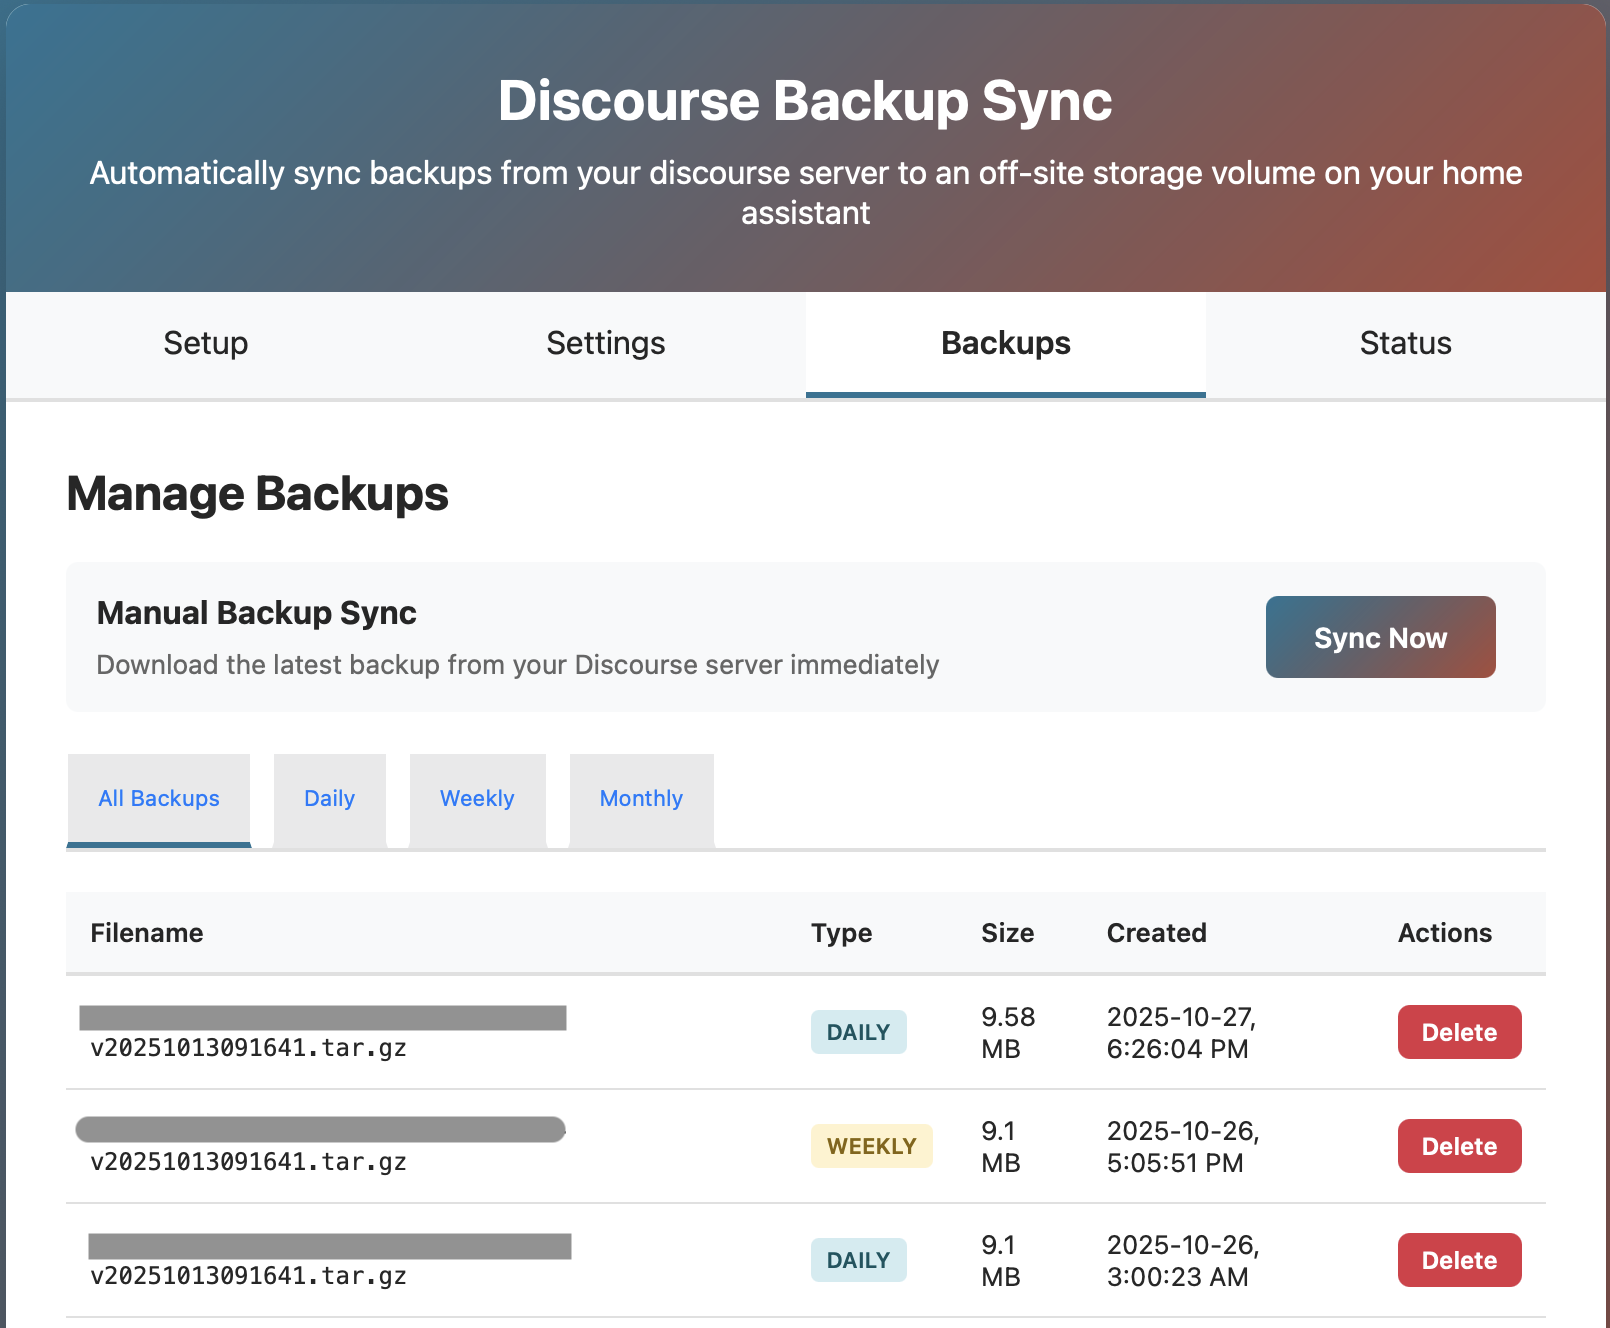Select the Backups tab
This screenshot has width=1610, height=1328.
[1005, 344]
